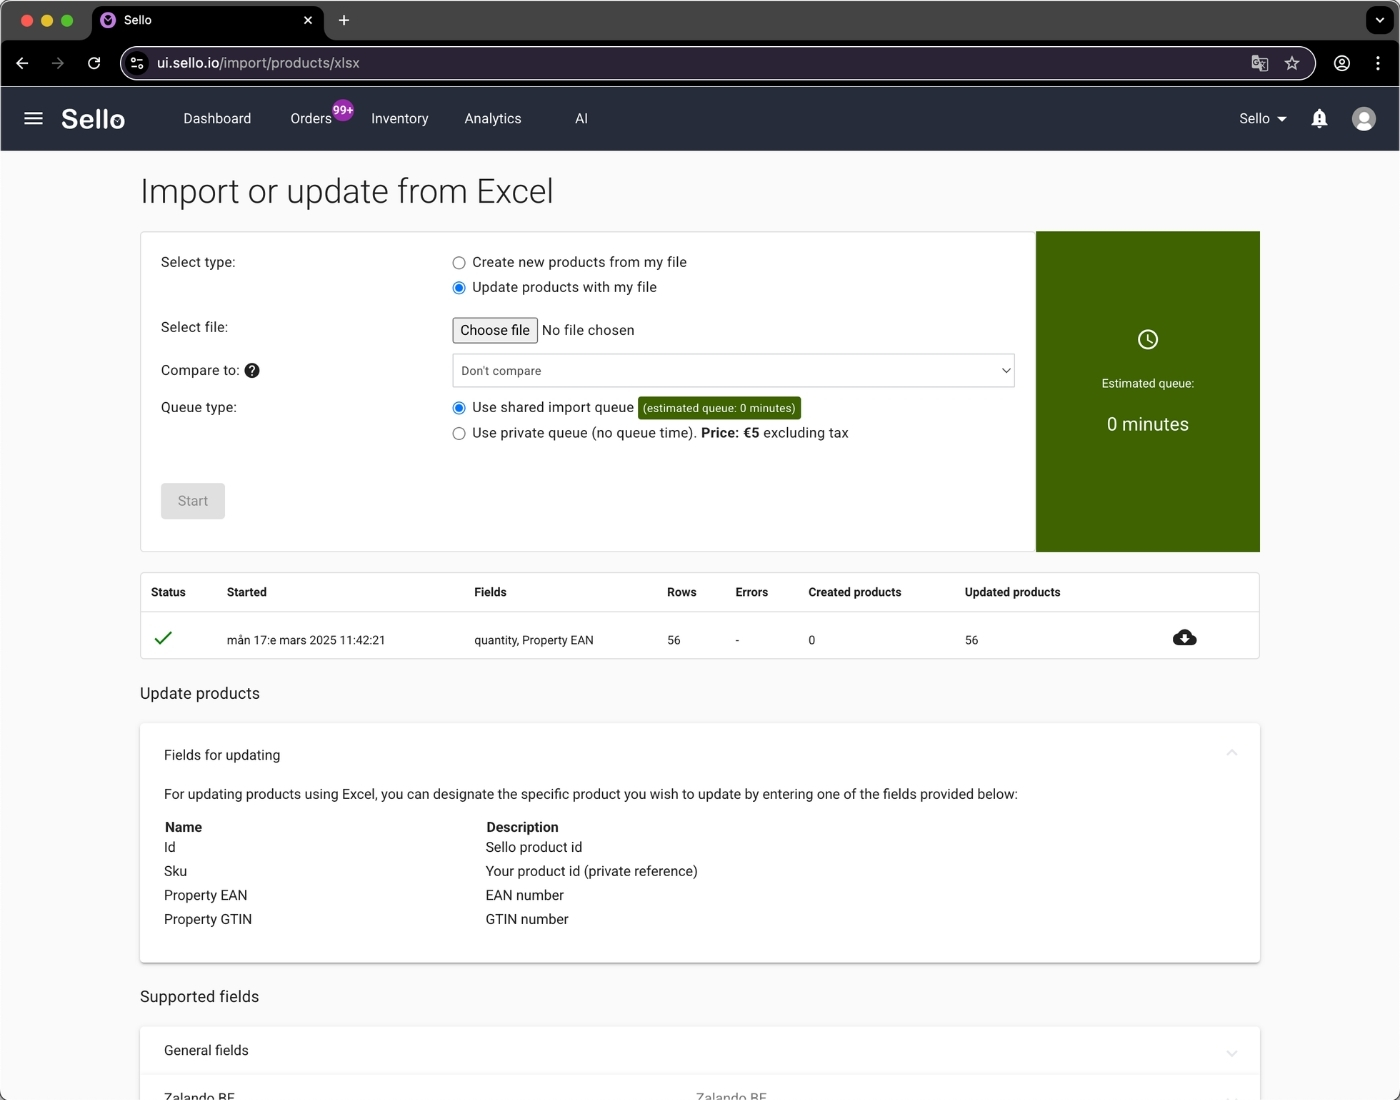Collapse the Fields for updating section

pos(1232,753)
